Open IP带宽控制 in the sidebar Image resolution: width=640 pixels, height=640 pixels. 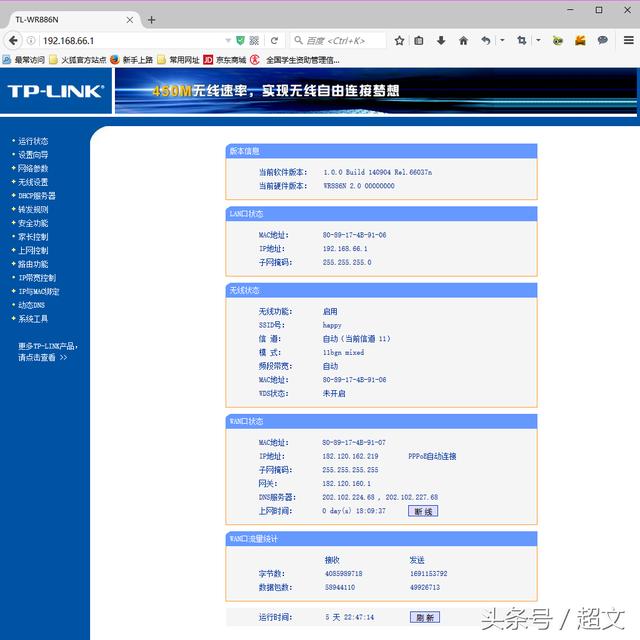click(x=37, y=278)
